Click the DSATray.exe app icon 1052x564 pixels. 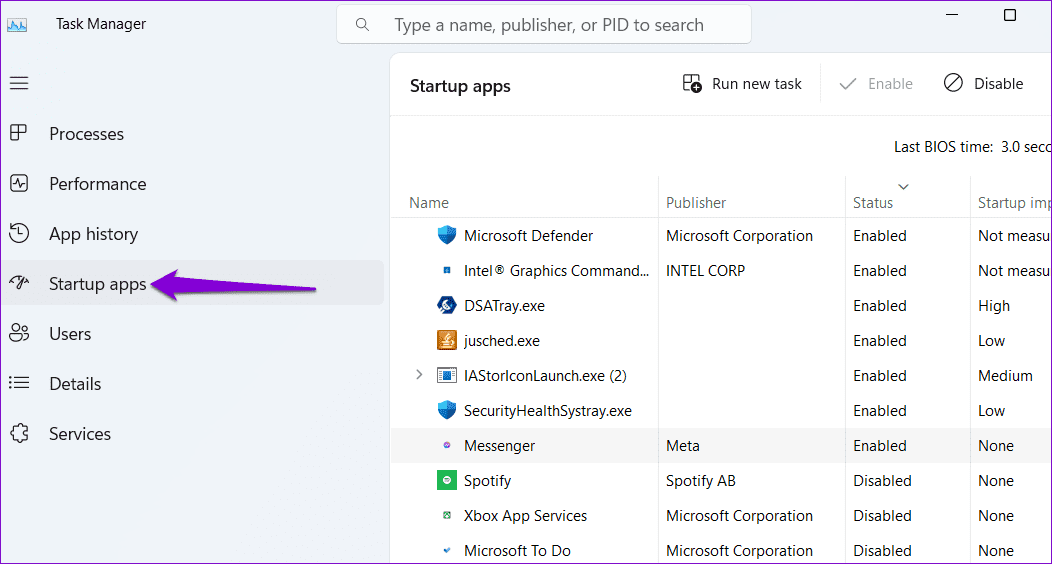(x=447, y=305)
